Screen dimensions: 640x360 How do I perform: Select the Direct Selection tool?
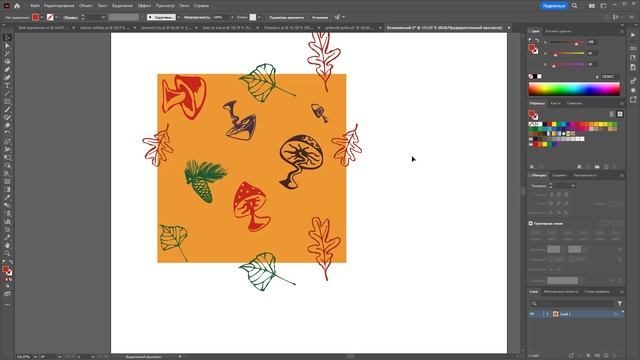pos(7,46)
